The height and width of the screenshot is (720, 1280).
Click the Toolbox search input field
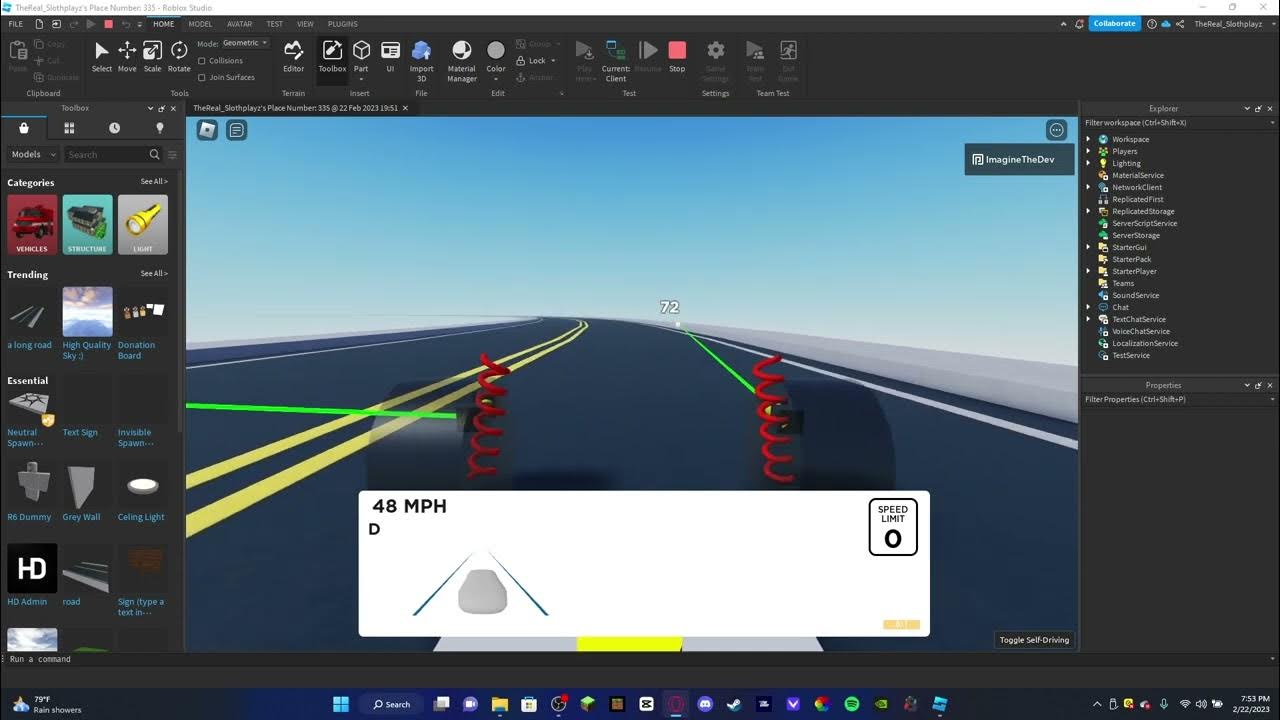[x=106, y=154]
